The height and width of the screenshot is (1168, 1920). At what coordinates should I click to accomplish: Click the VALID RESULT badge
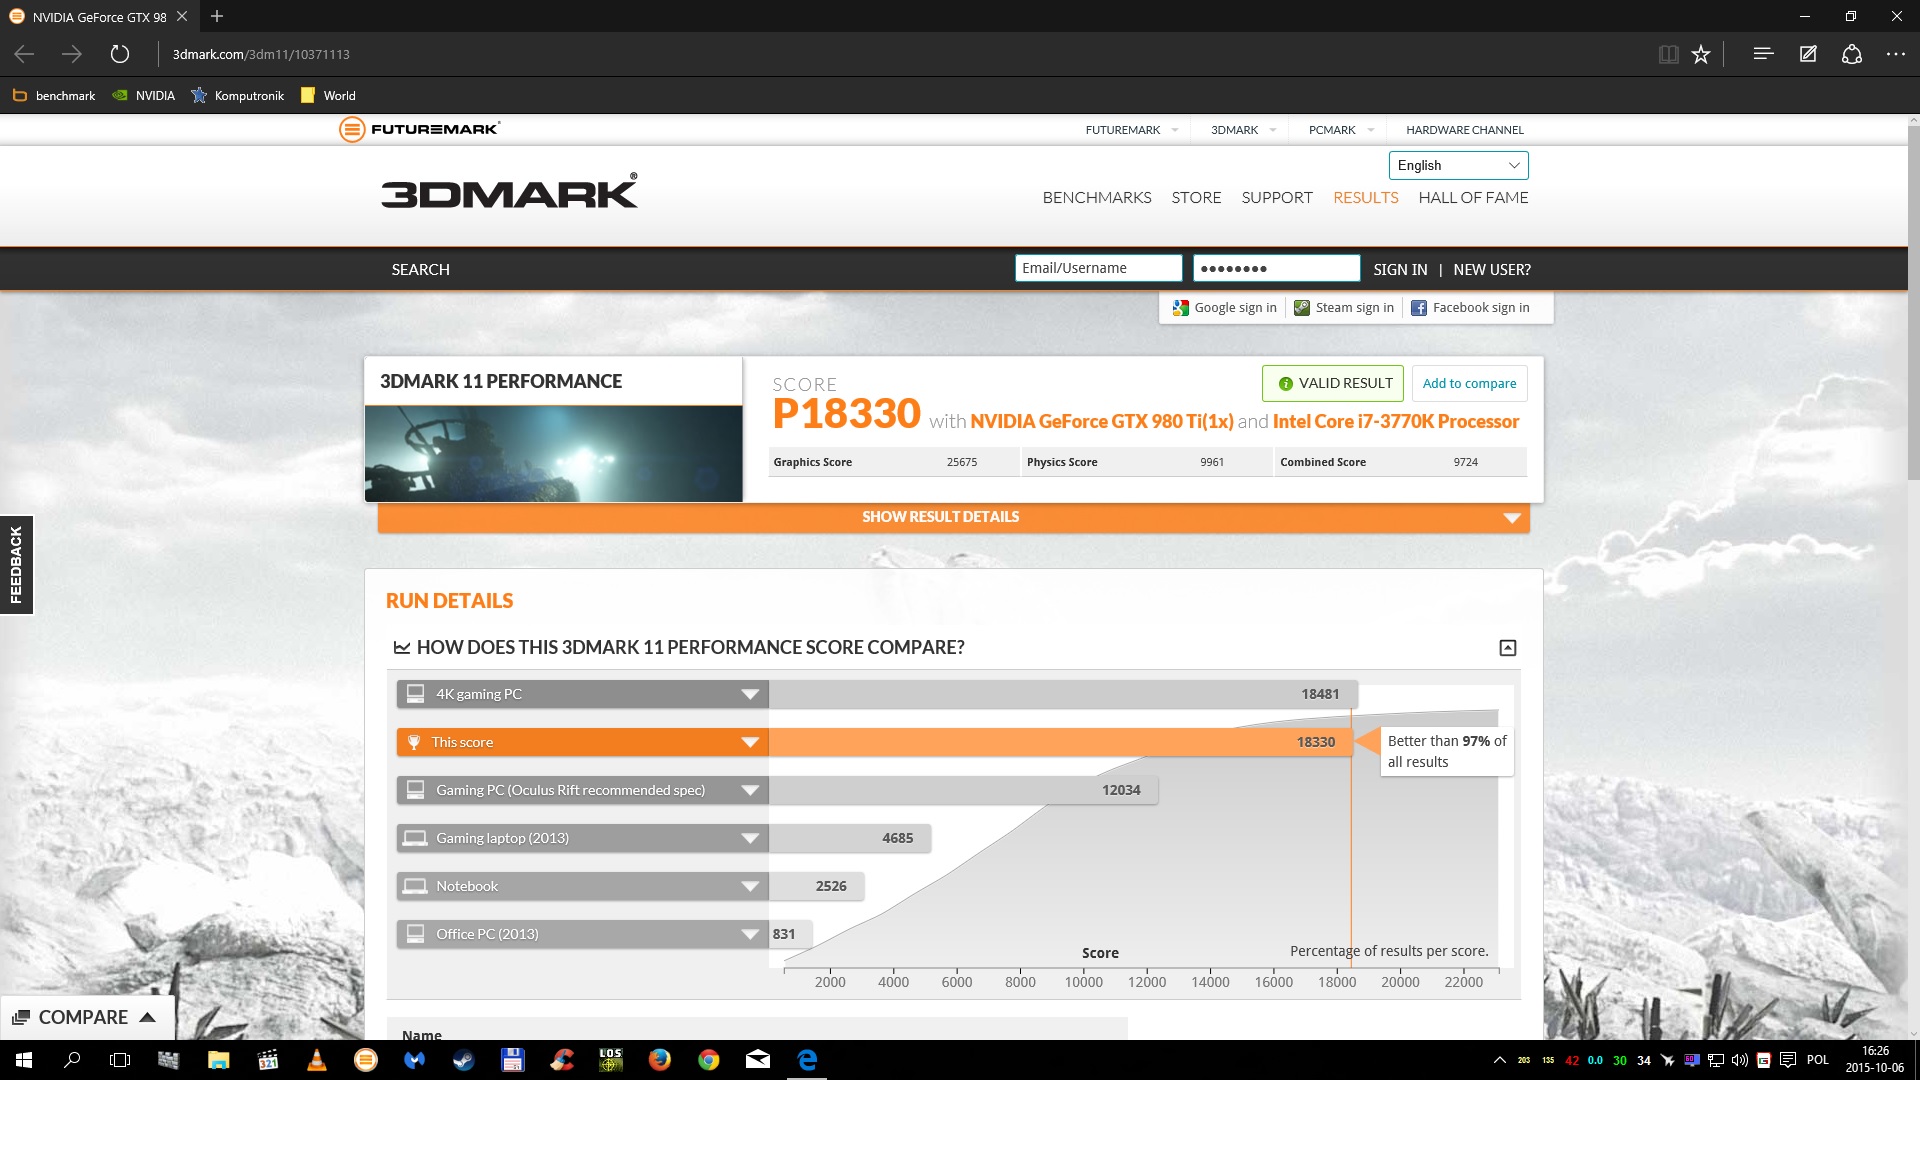[1333, 384]
